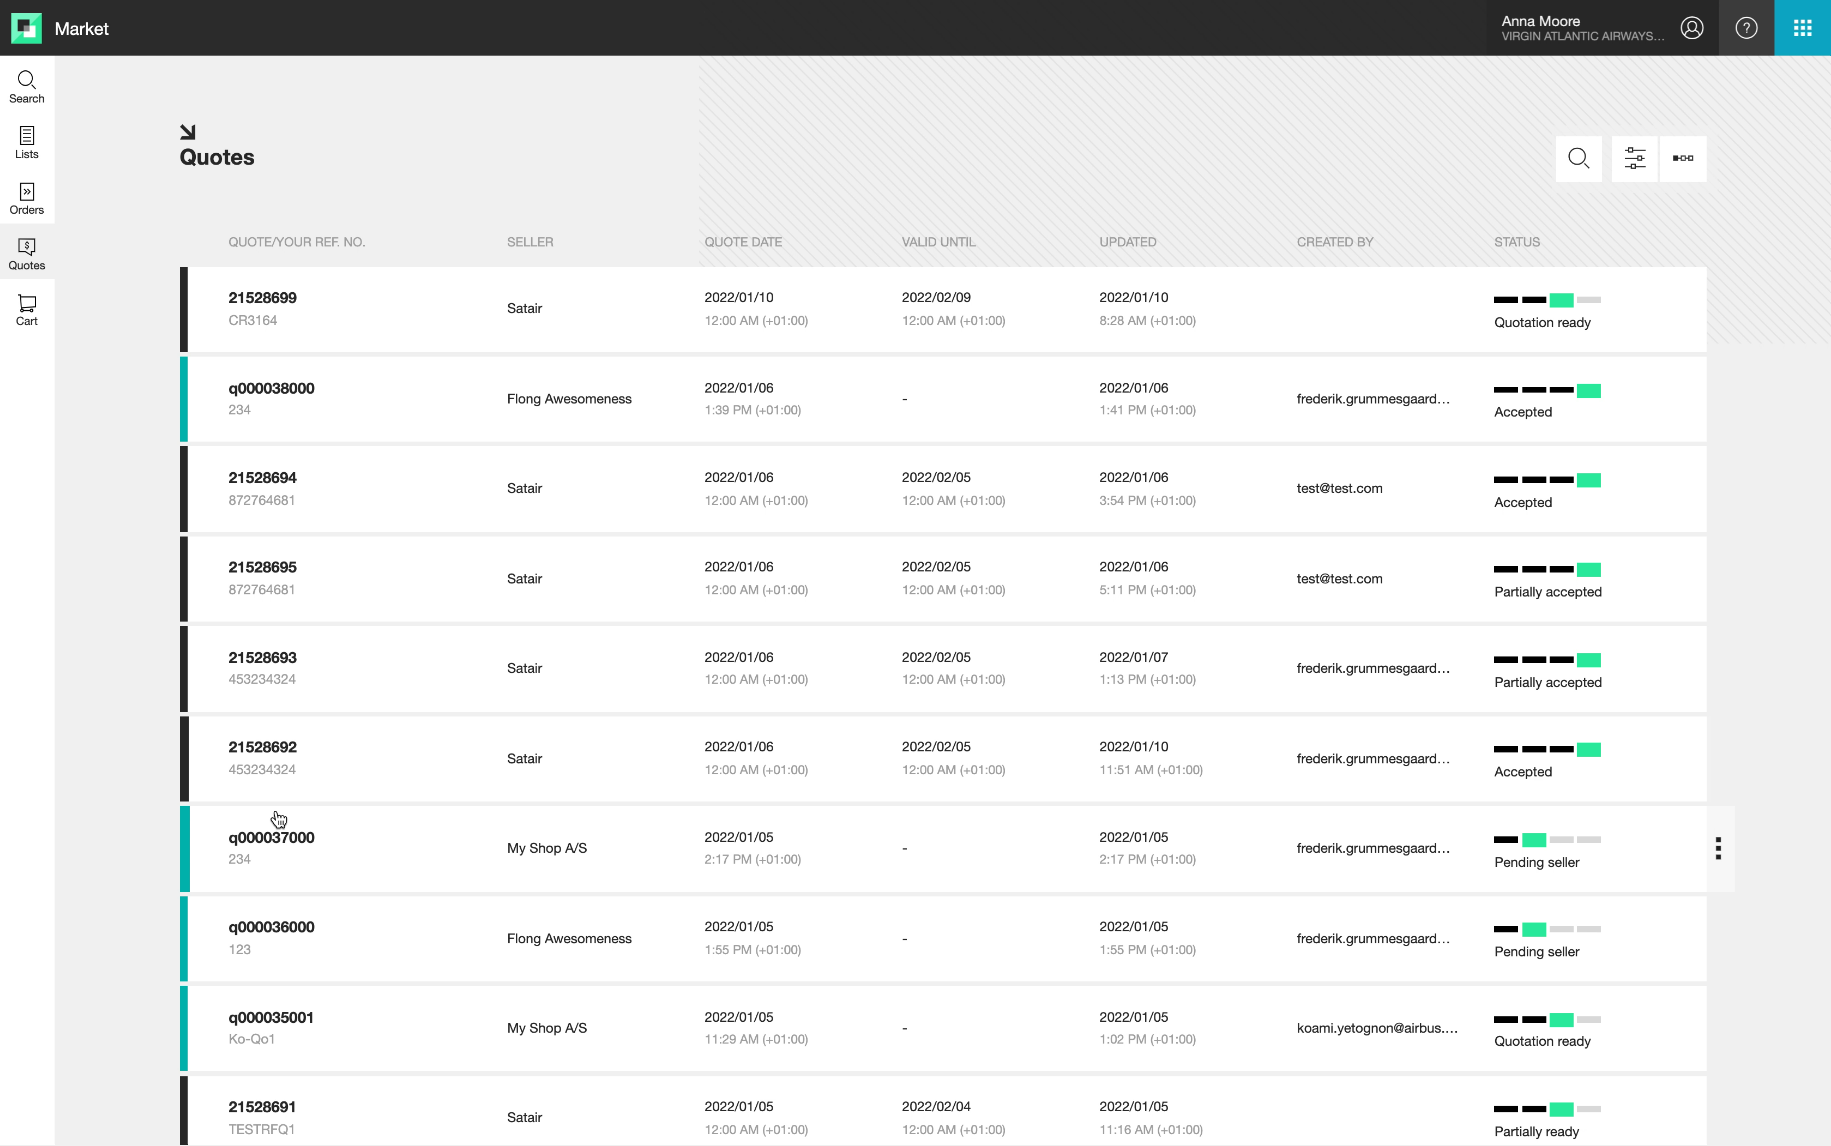1831x1146 pixels.
Task: Click the Quotes page heading
Action: coord(217,157)
